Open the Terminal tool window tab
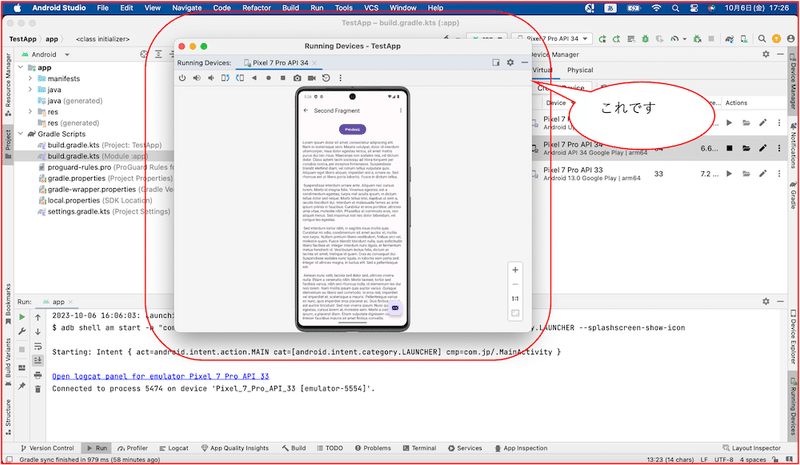Screen dimensions: 800x465 (419, 448)
